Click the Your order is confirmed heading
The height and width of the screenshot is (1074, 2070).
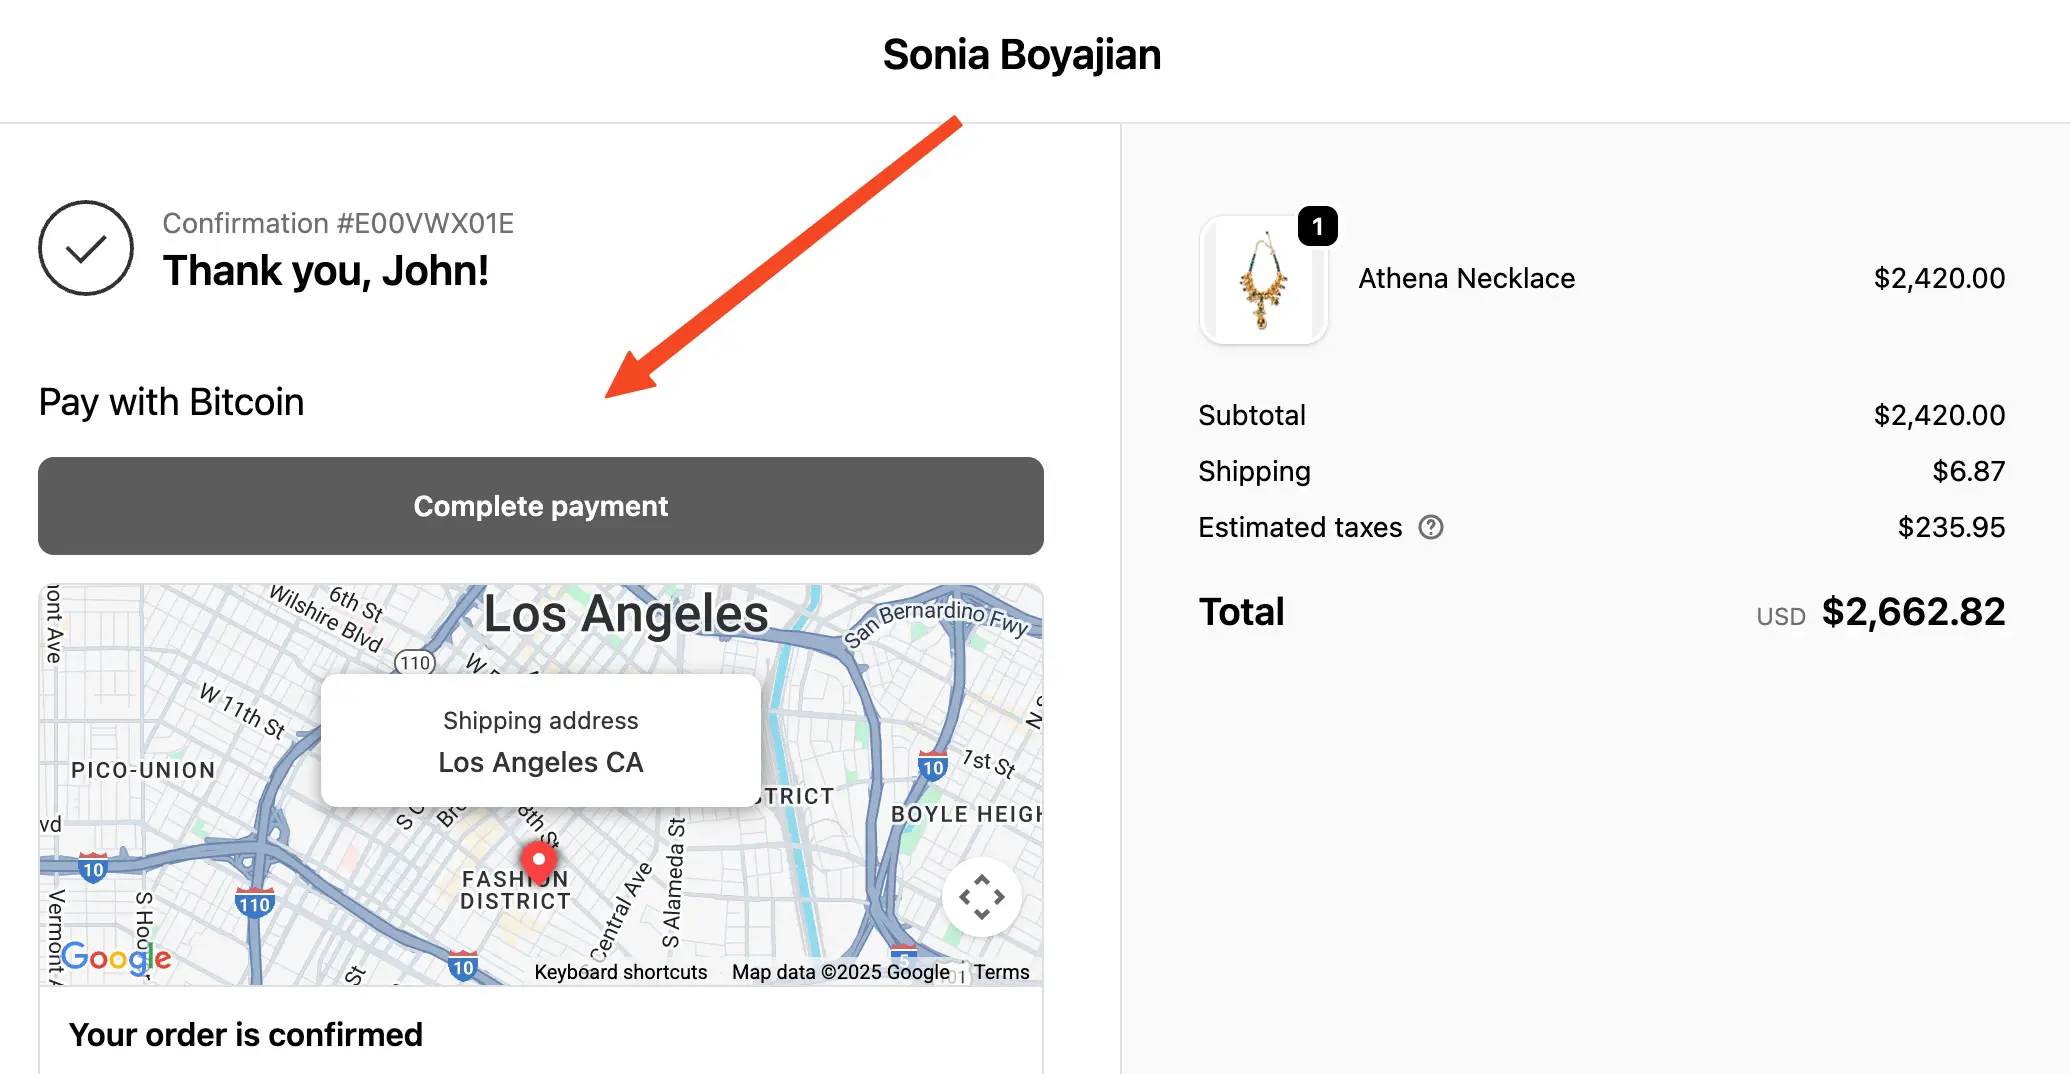click(x=245, y=1034)
